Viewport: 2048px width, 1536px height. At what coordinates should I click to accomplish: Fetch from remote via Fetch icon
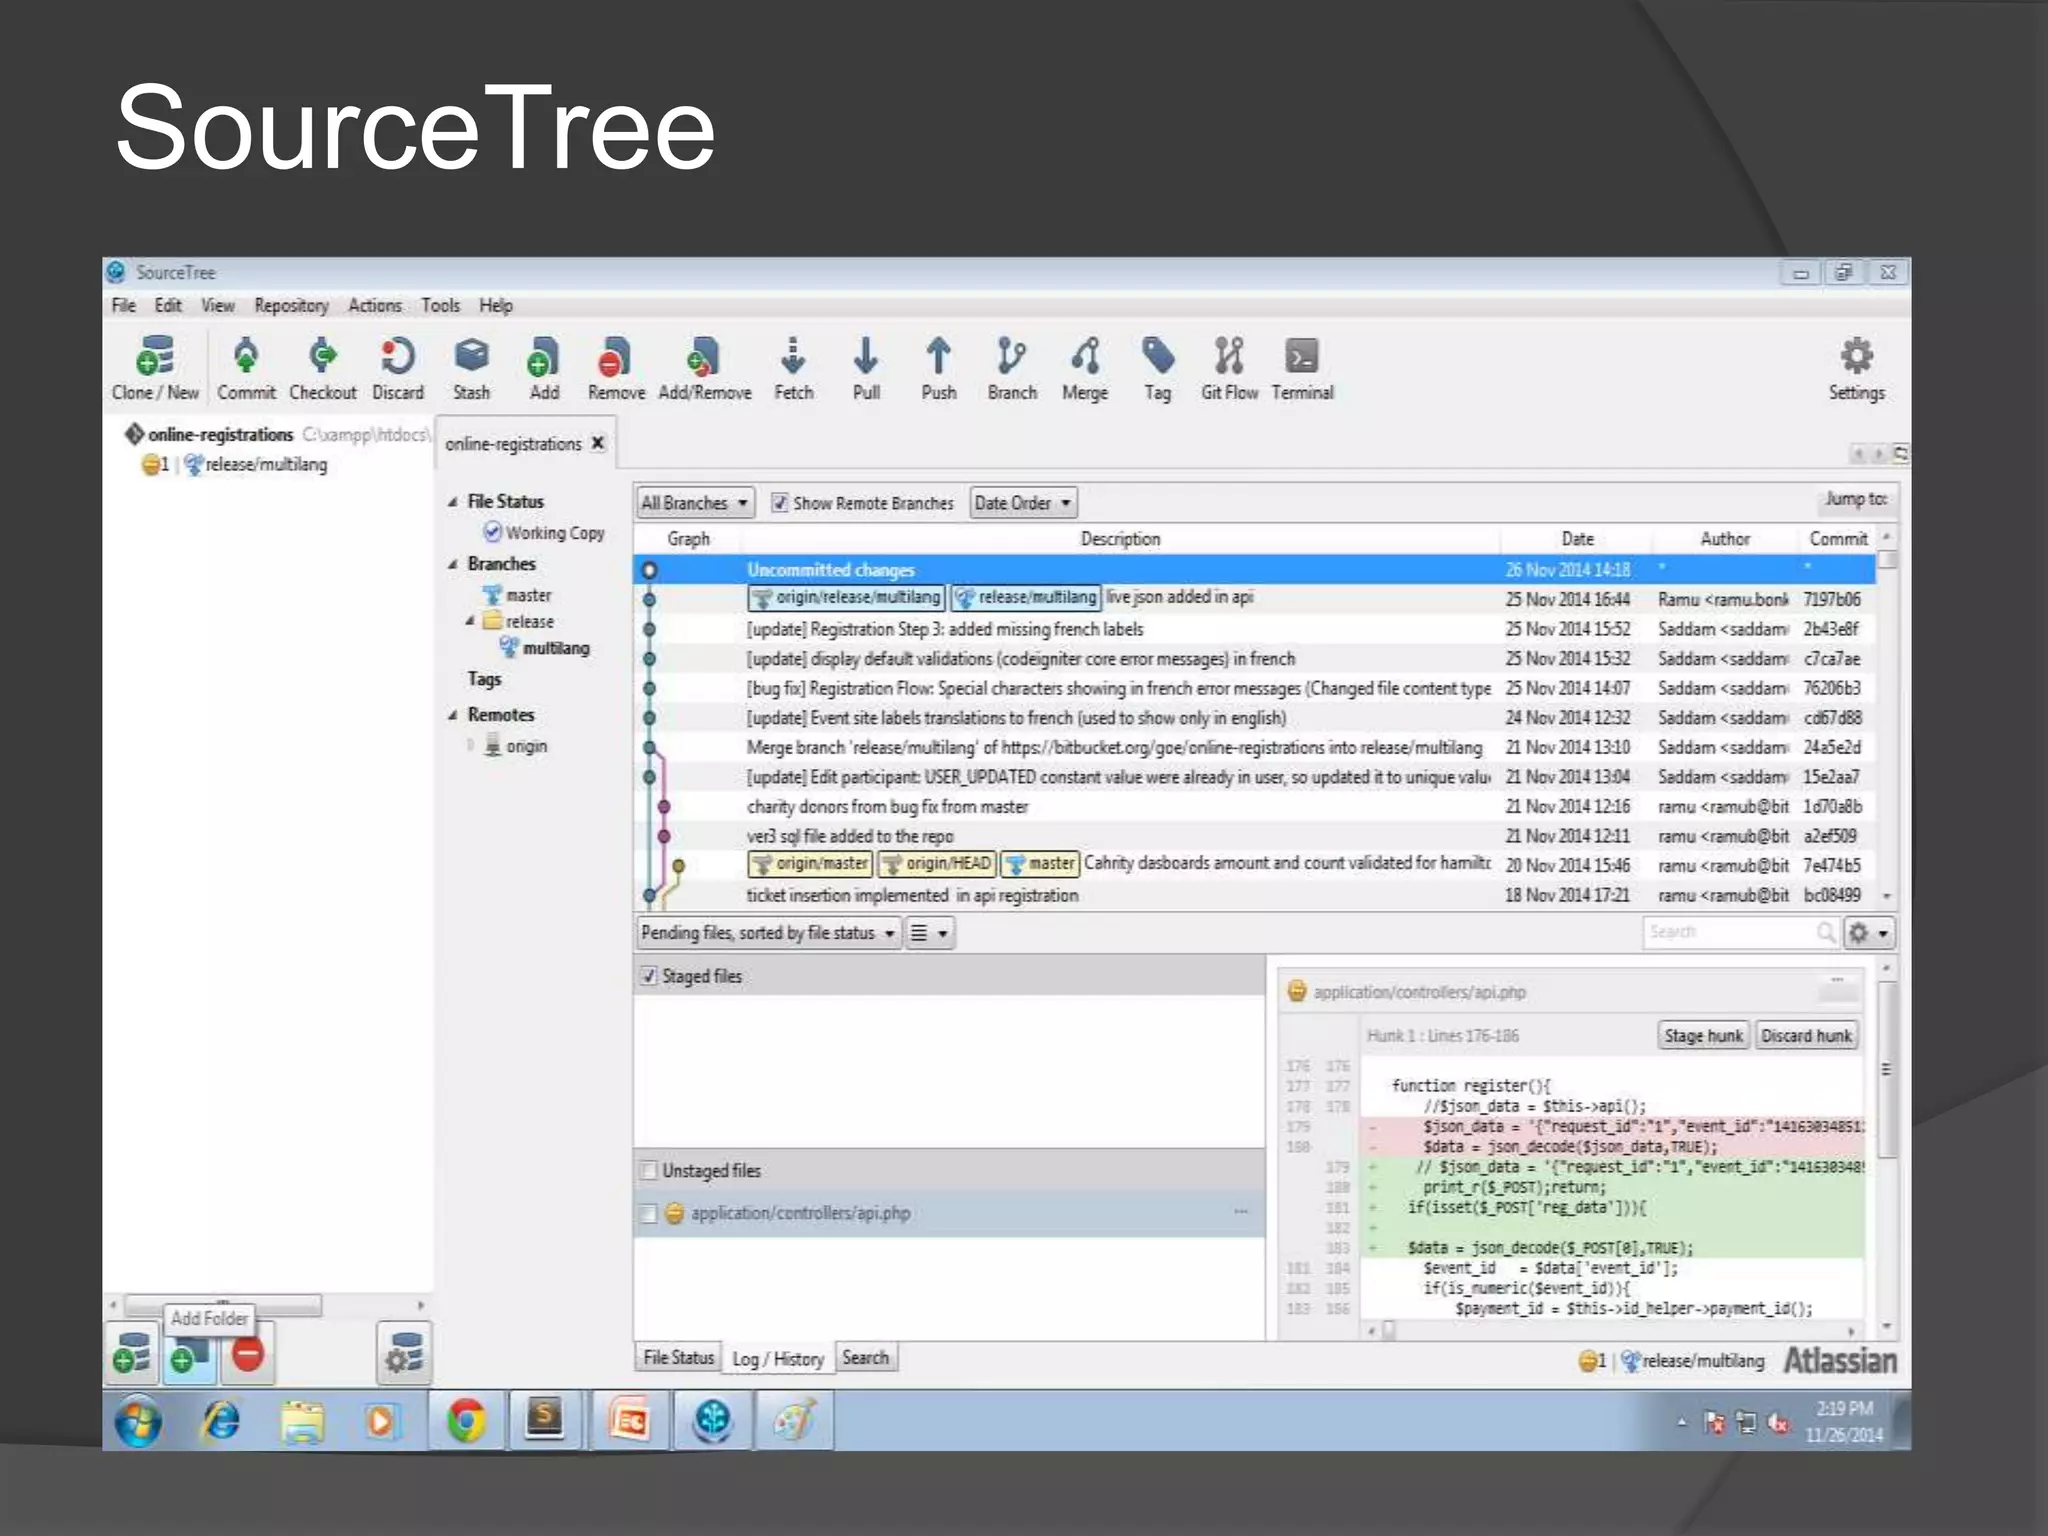pos(793,368)
